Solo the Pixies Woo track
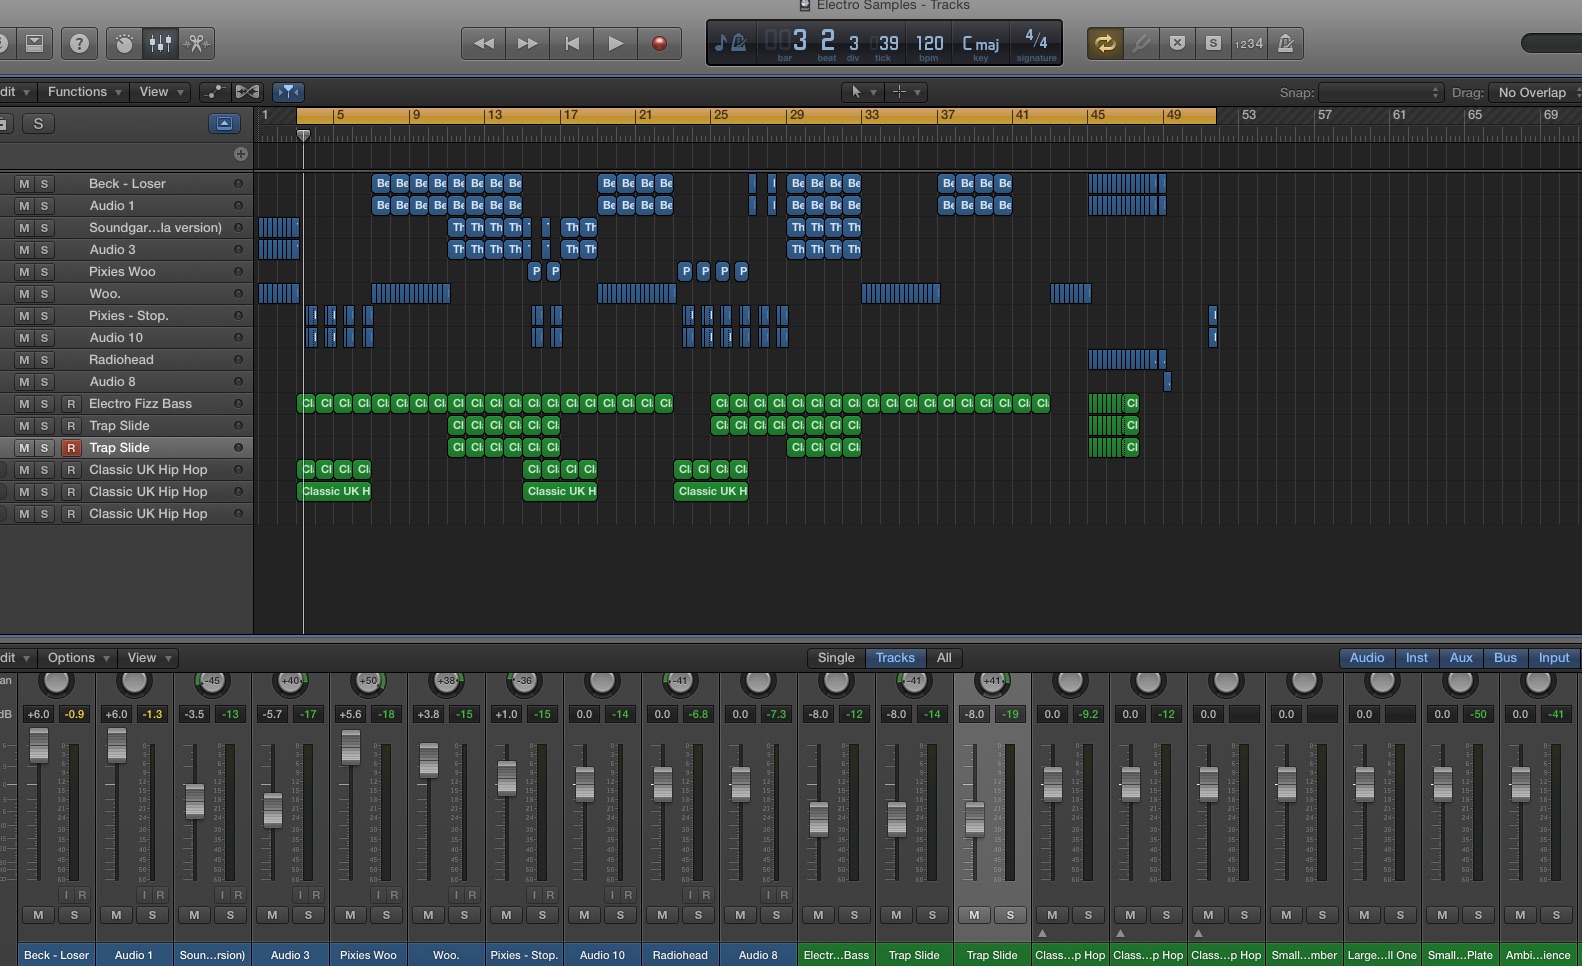 click(x=44, y=272)
